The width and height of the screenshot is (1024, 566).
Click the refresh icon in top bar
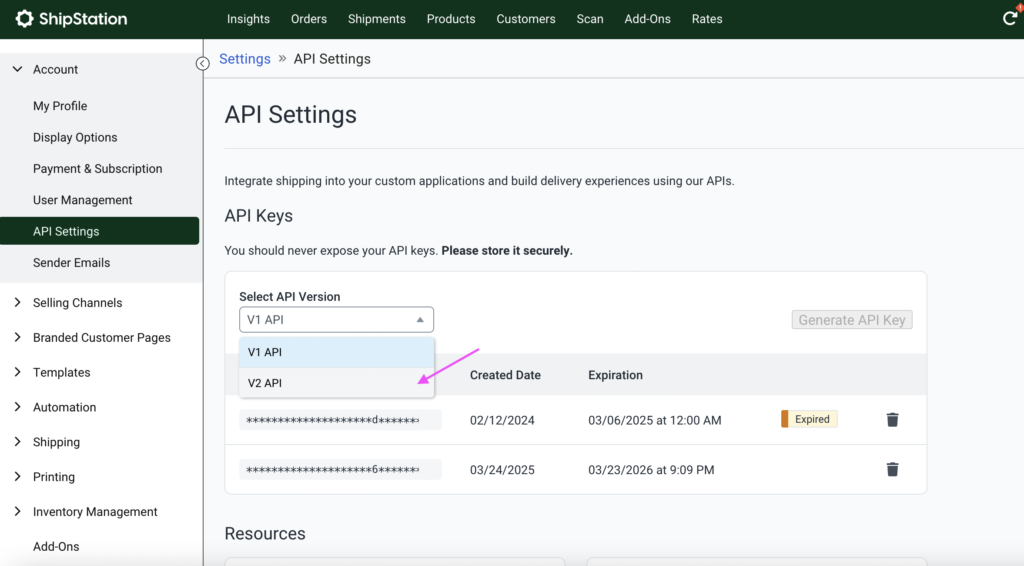(x=1010, y=19)
